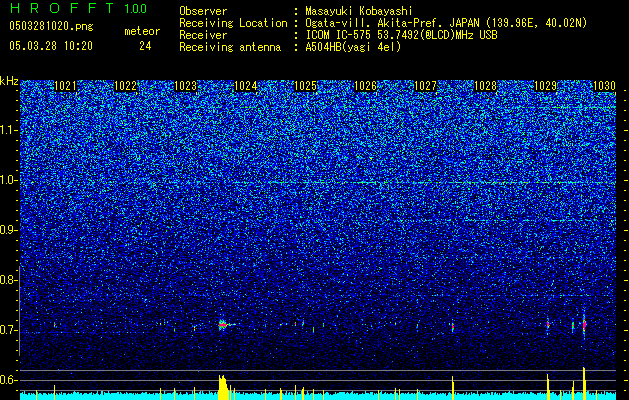Click the 0.9 kHz axis label
The height and width of the screenshot is (400, 629).
point(8,230)
